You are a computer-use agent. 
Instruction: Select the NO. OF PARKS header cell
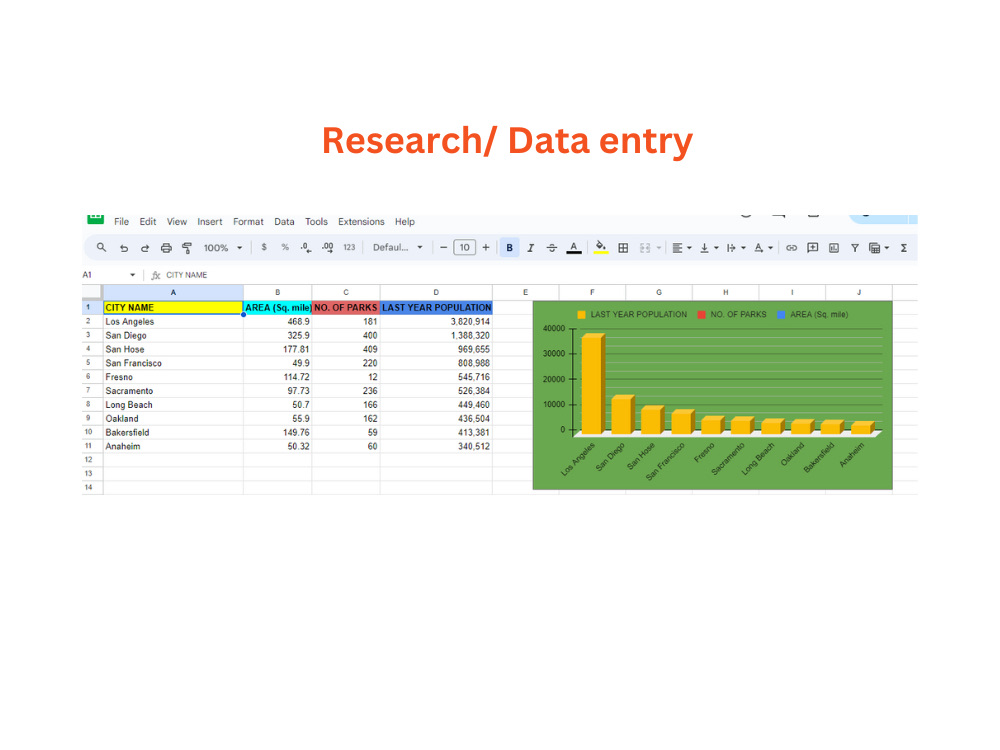[346, 307]
